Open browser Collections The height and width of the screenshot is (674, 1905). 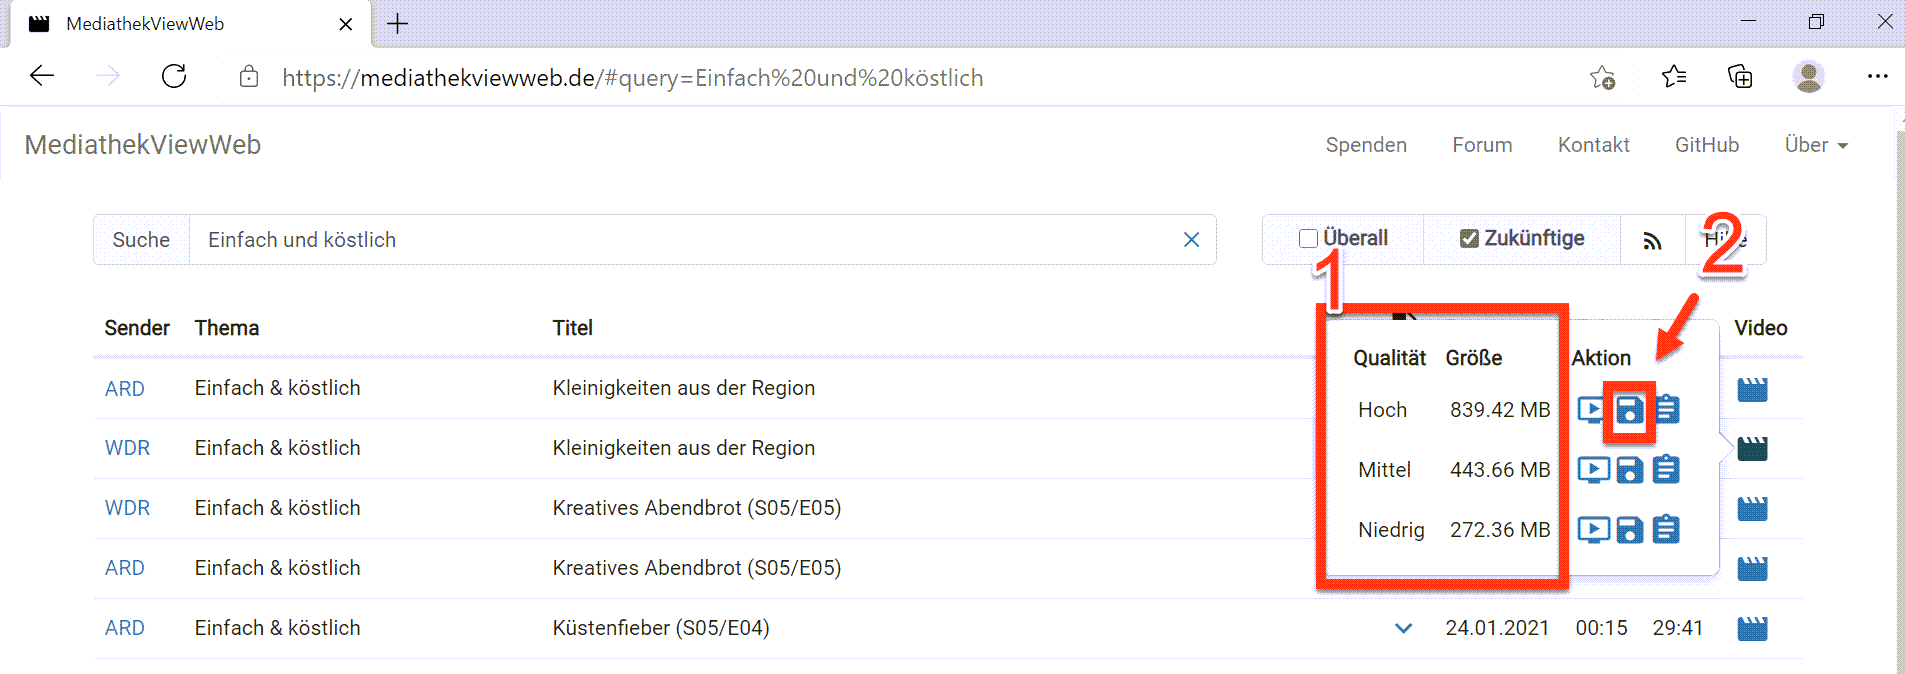point(1740,77)
